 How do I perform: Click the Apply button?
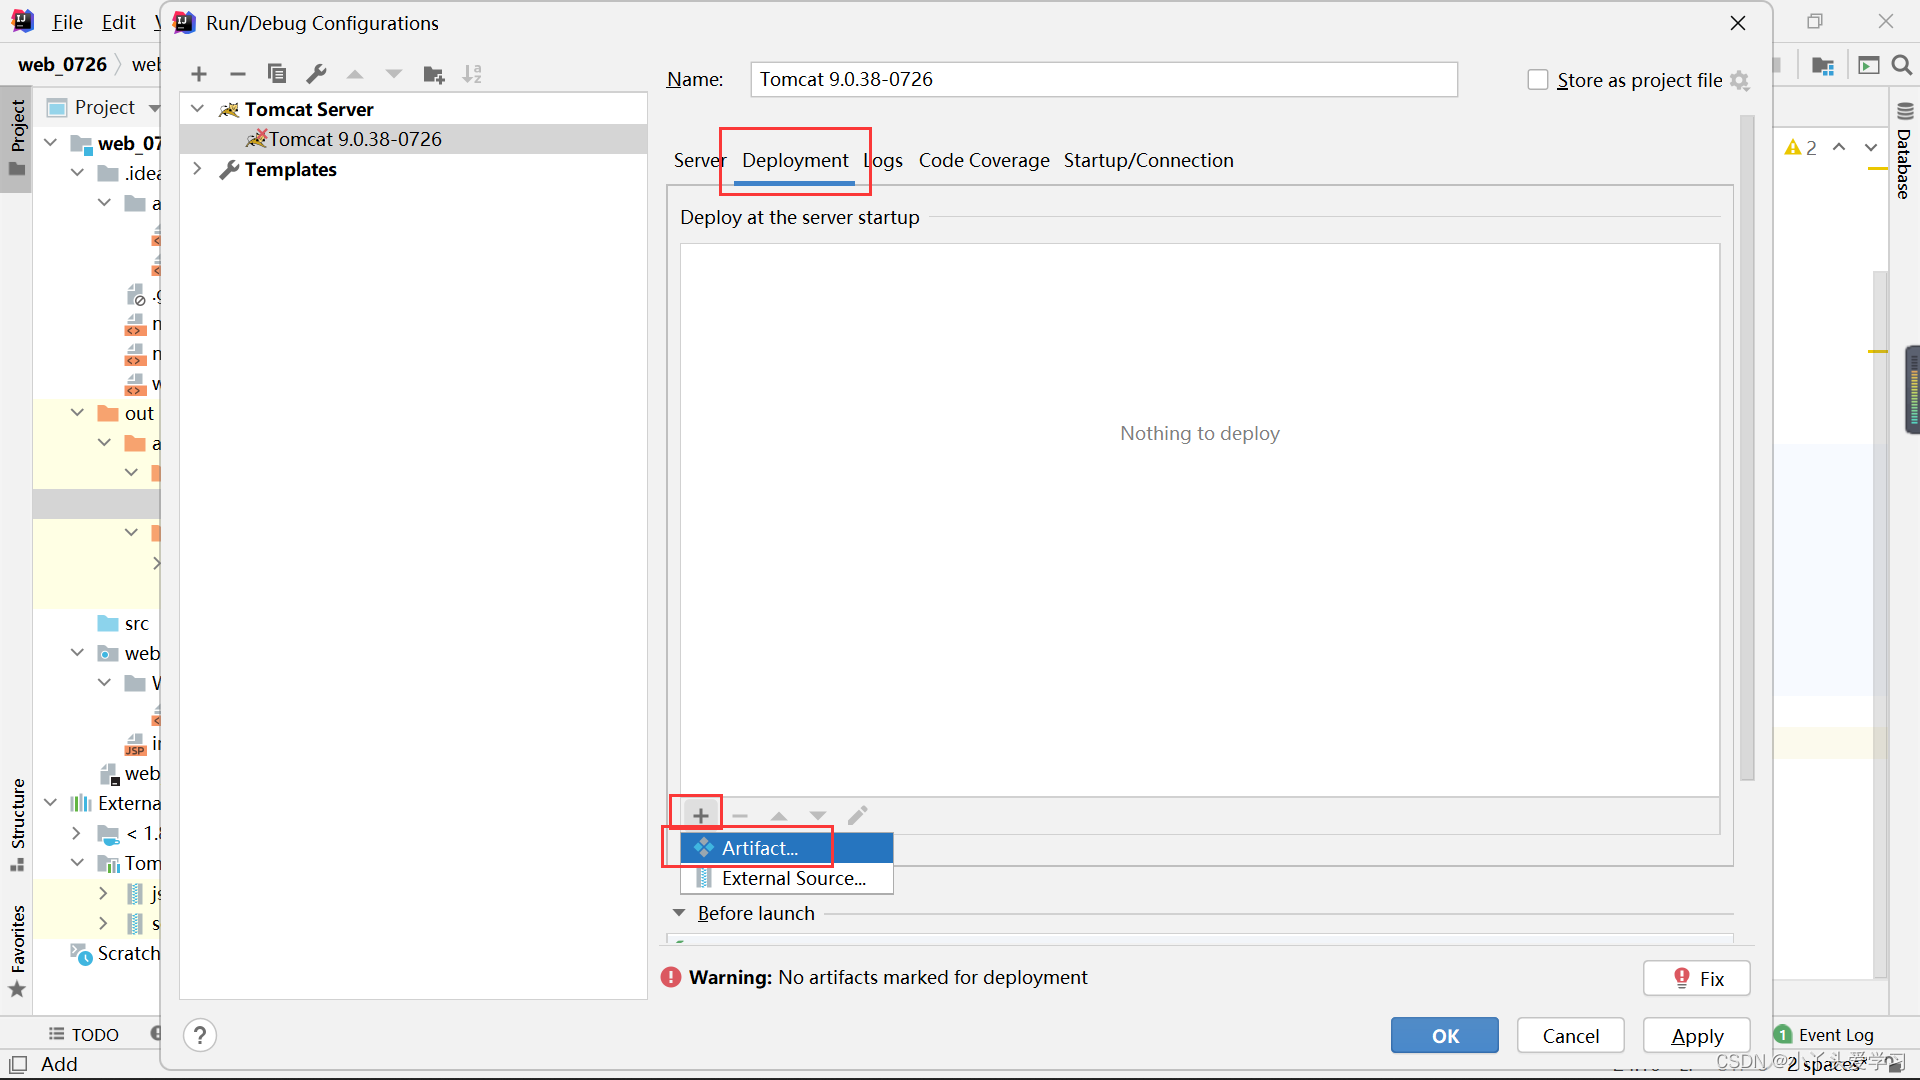coord(1696,1036)
